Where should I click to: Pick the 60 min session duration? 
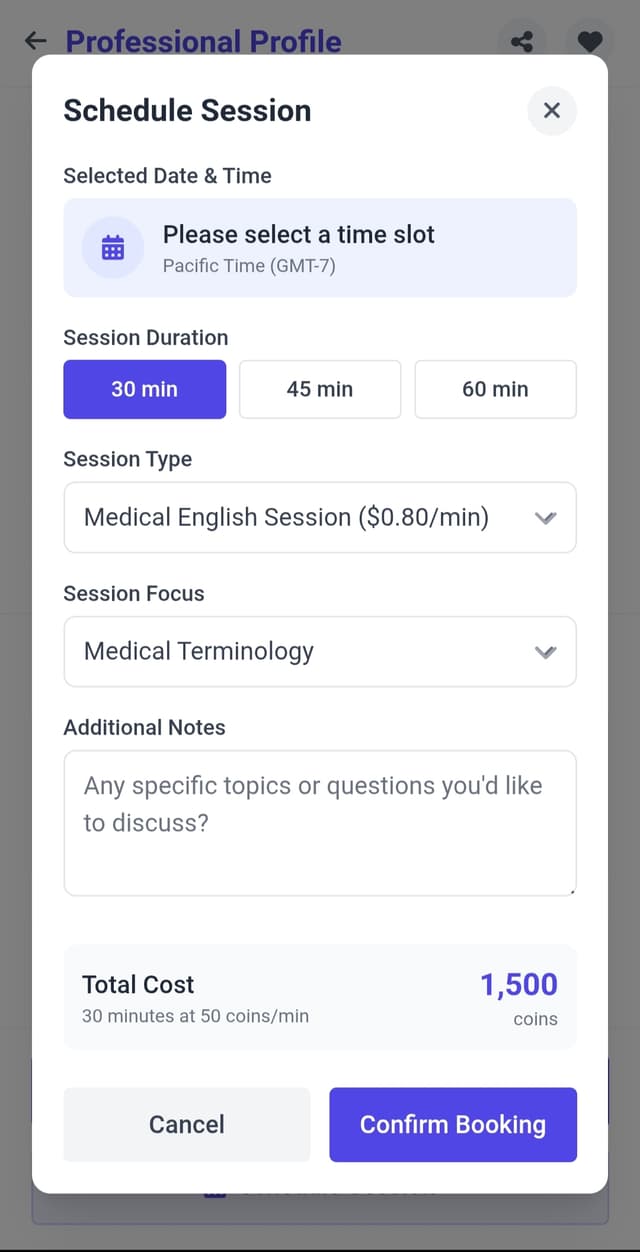[x=496, y=389]
